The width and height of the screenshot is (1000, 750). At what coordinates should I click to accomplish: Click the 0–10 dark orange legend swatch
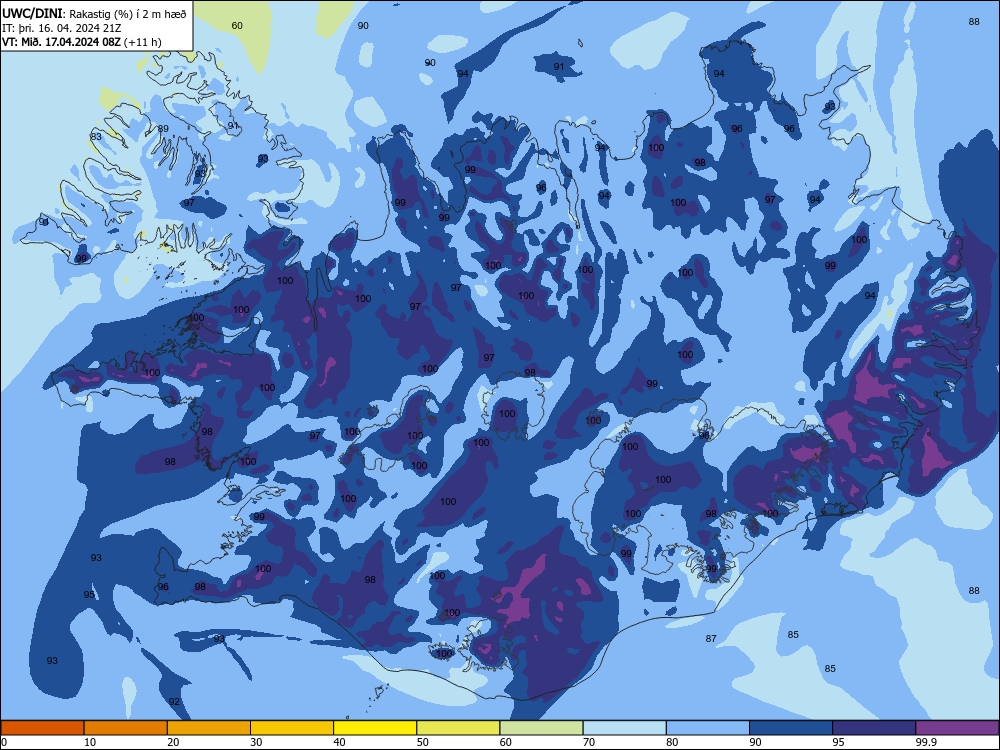pyautogui.click(x=42, y=728)
